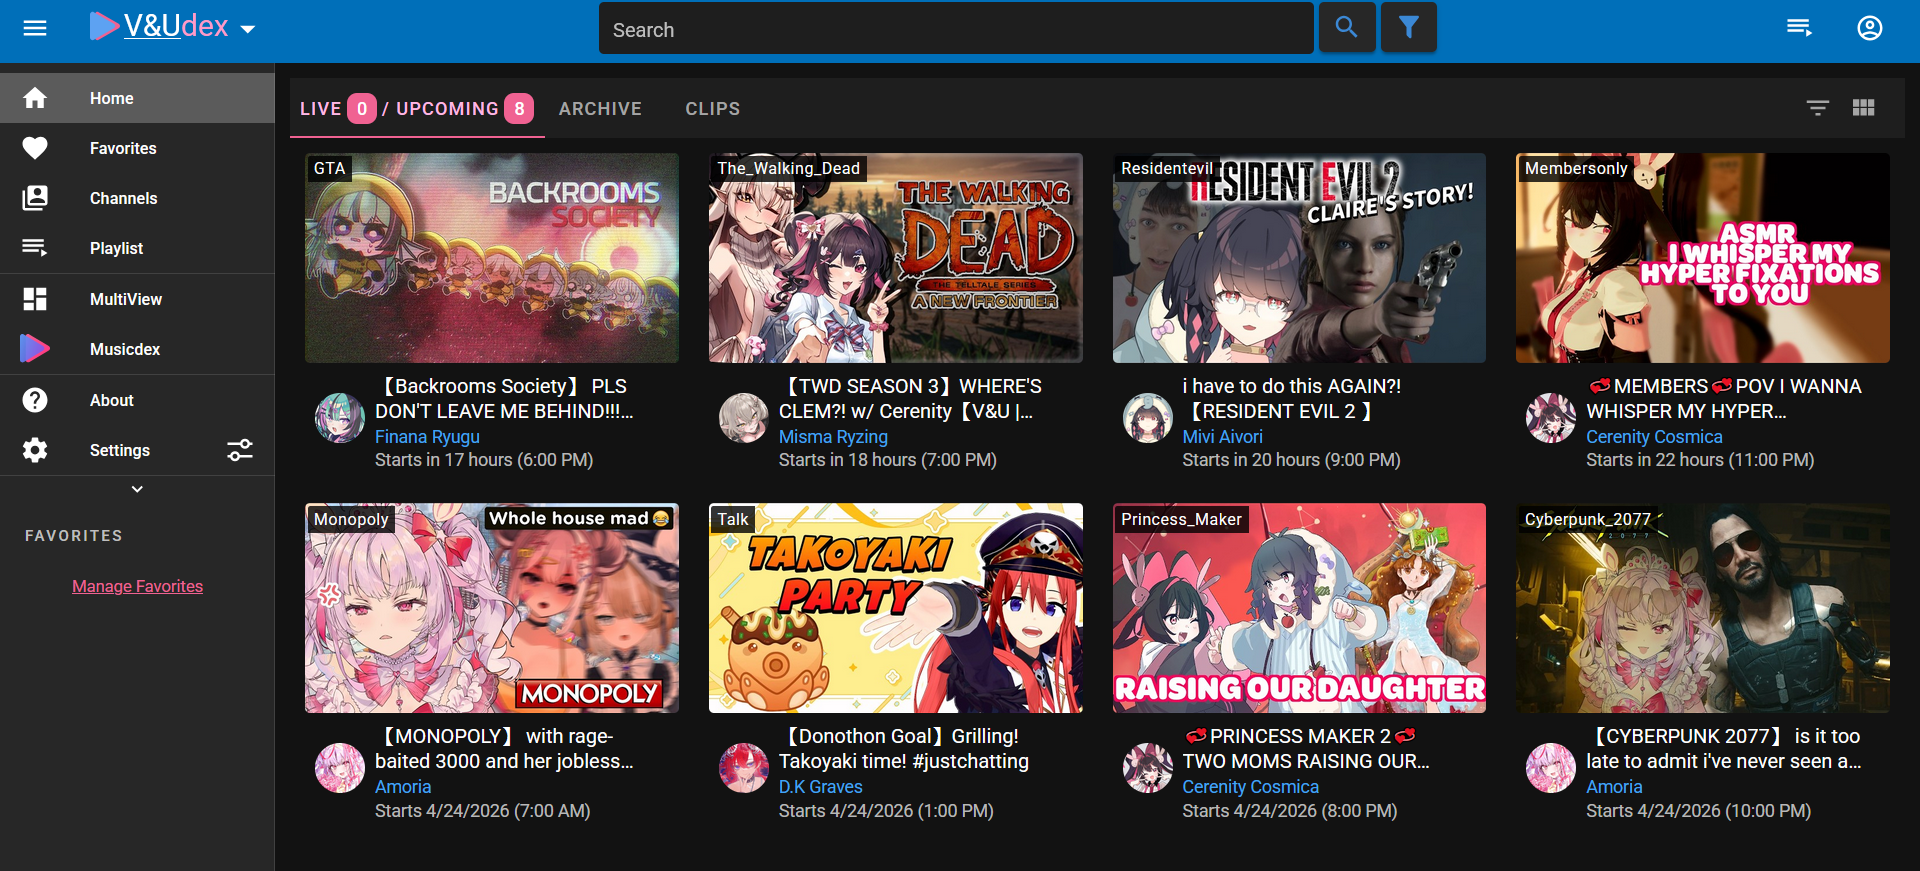1920x871 pixels.
Task: Open the user account icon
Action: point(1870,28)
